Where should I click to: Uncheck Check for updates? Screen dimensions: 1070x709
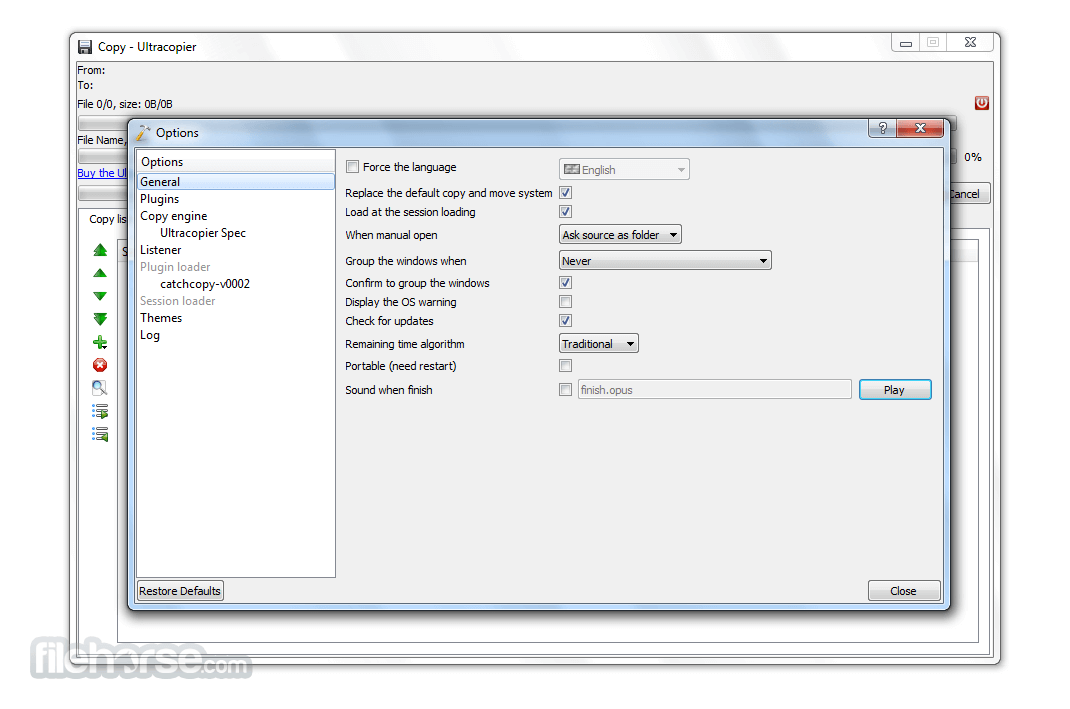tap(565, 321)
